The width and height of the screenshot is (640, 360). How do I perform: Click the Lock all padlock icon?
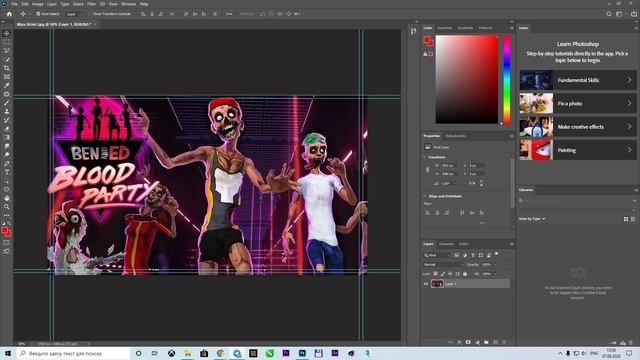click(465, 274)
